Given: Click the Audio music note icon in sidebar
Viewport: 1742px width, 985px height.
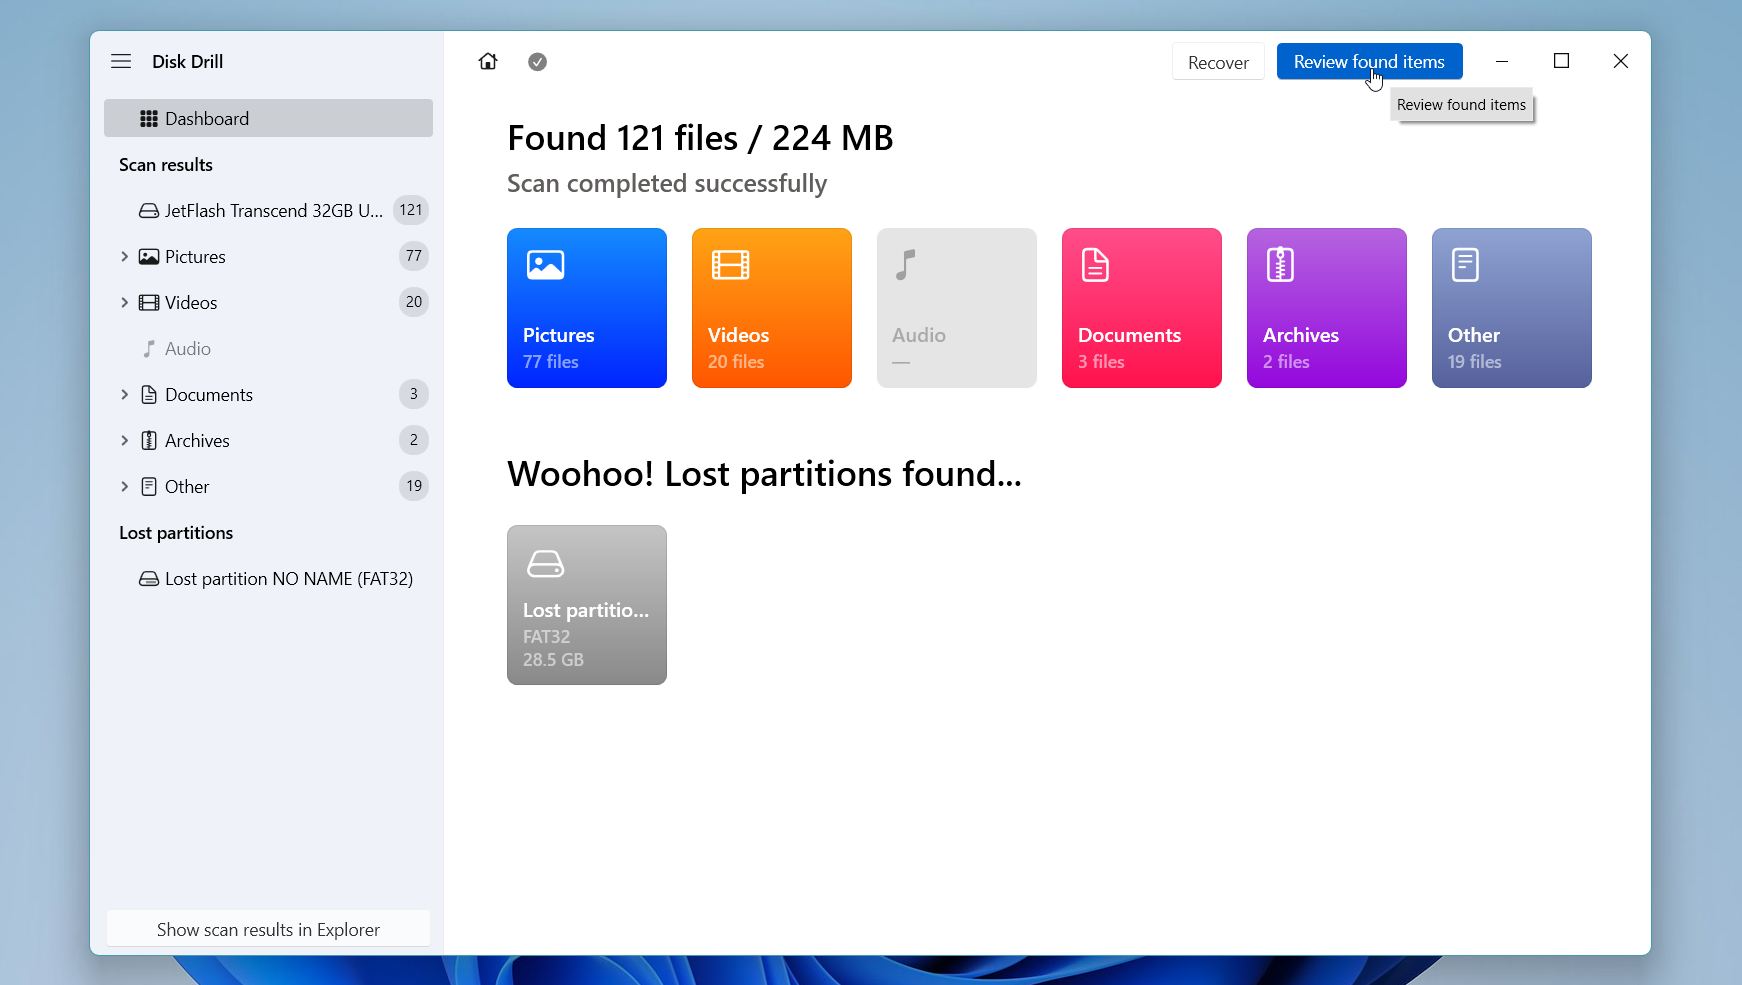Looking at the screenshot, I should 149,349.
